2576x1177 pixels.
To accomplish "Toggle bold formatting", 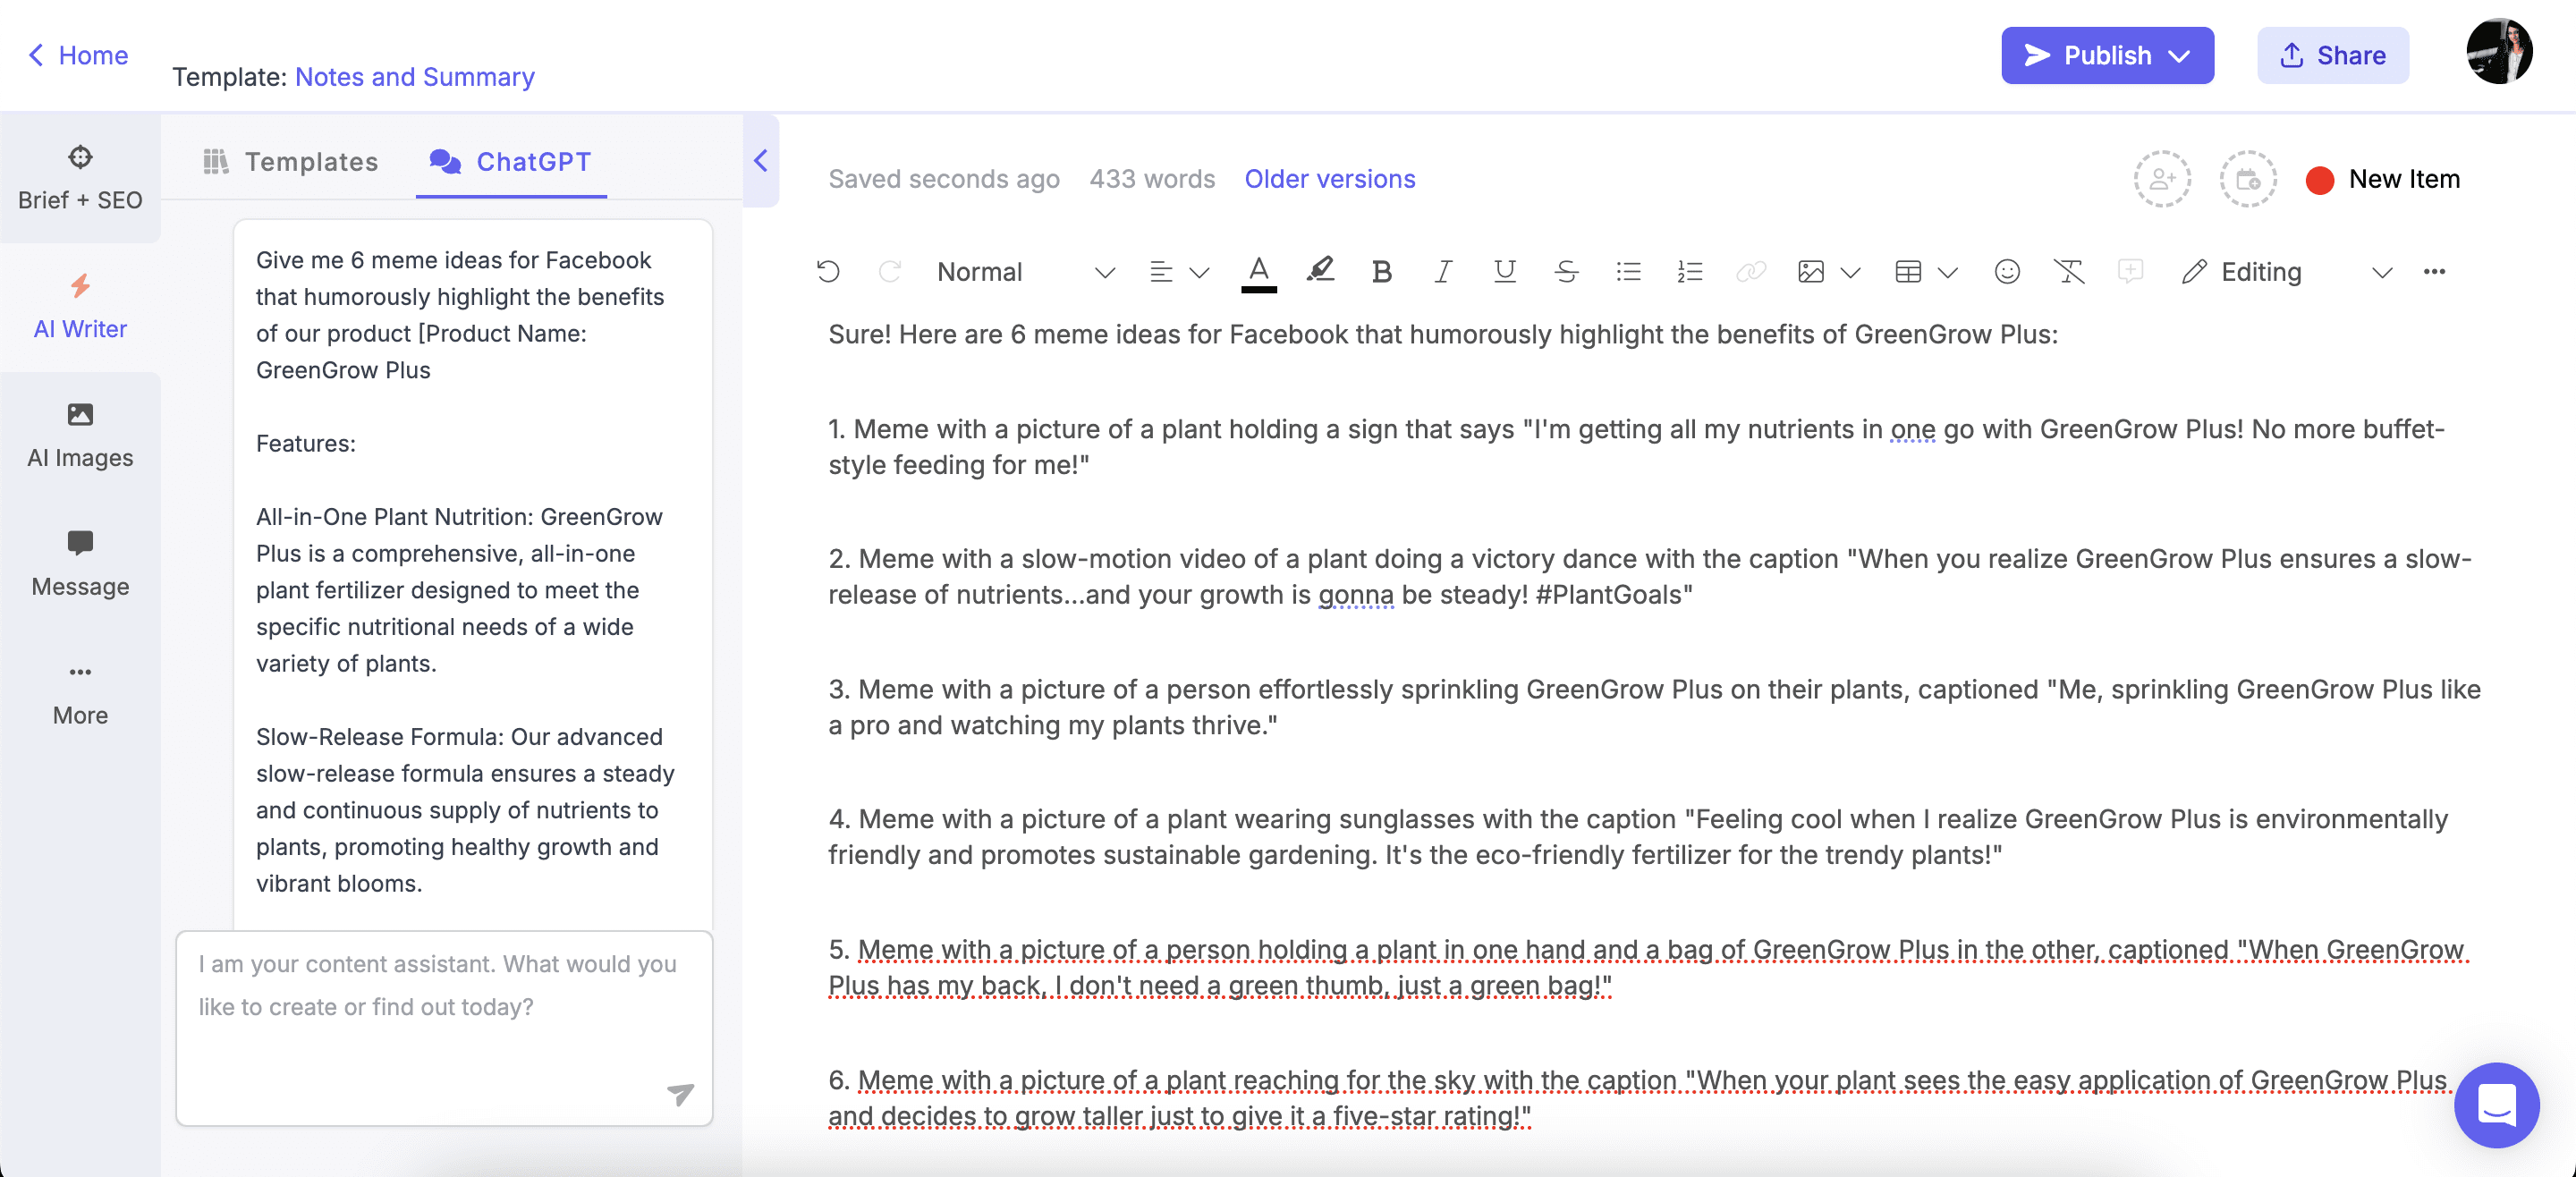I will pyautogui.click(x=1382, y=272).
